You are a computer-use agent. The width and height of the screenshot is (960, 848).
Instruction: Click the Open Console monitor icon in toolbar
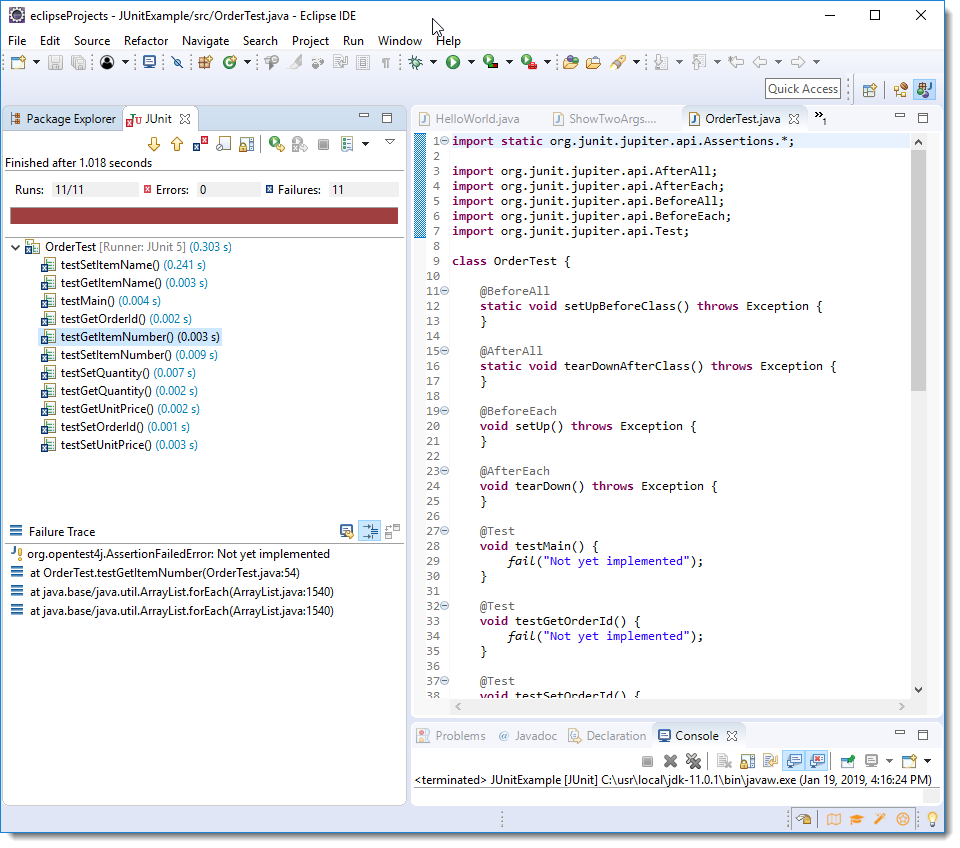149,62
